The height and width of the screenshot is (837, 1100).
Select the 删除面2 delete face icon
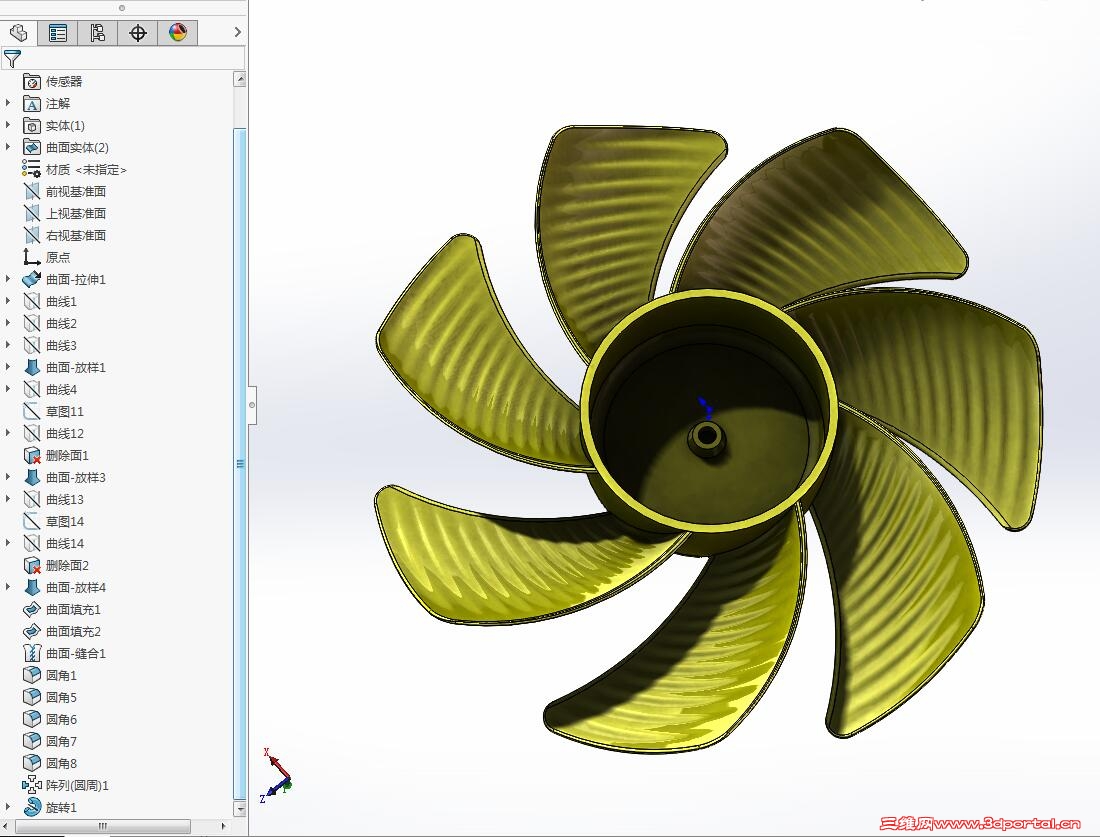tap(32, 565)
